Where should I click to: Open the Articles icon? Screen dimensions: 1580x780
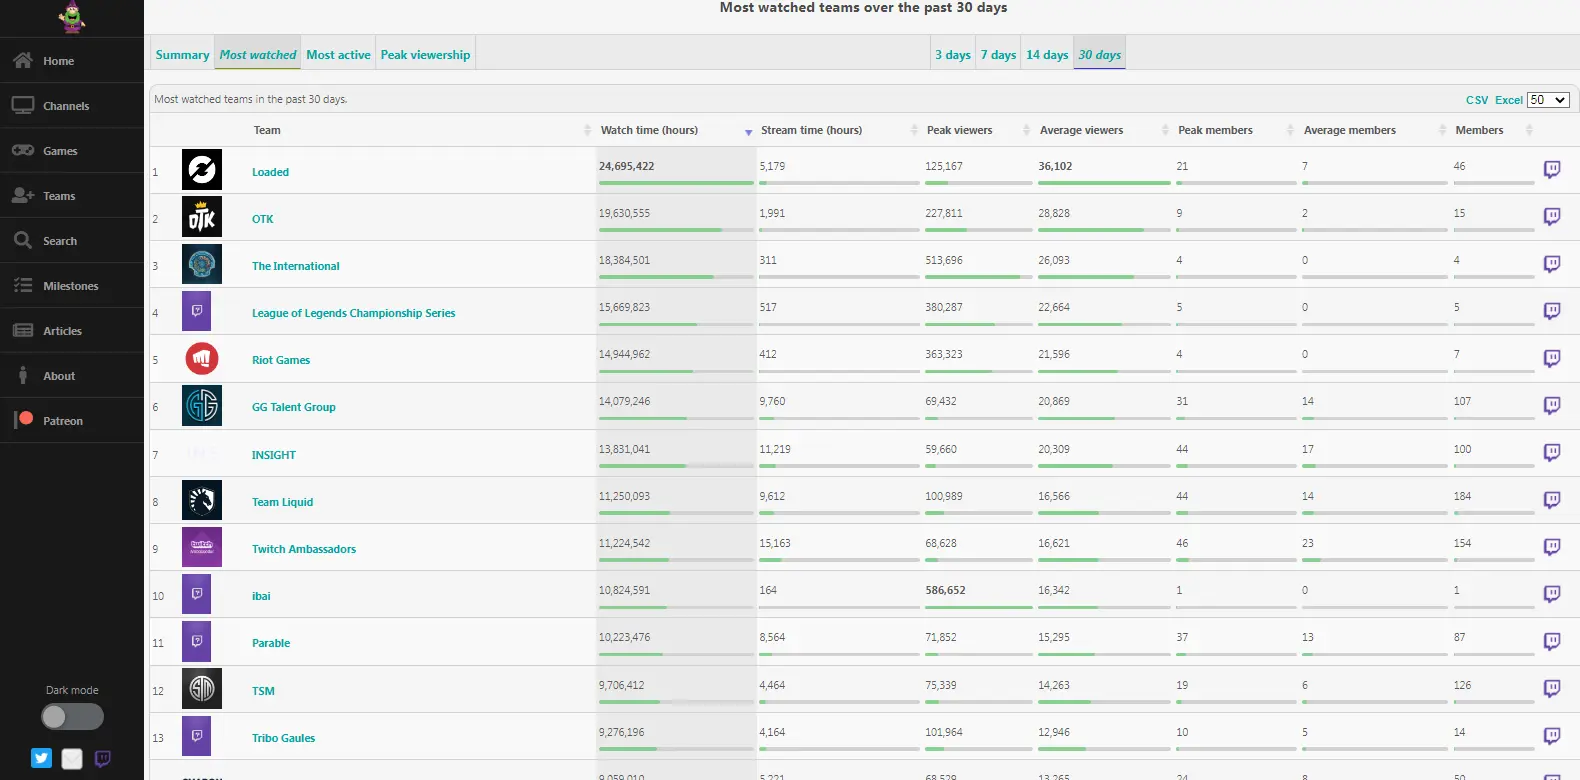tap(23, 331)
